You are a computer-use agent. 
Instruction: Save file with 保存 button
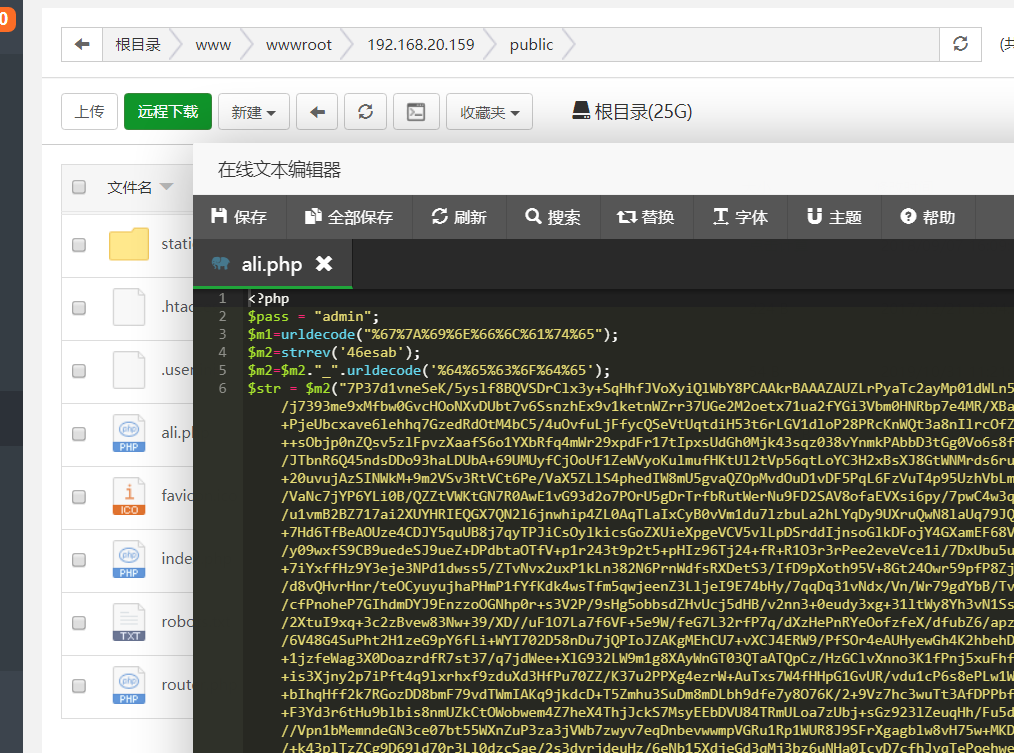[239, 217]
